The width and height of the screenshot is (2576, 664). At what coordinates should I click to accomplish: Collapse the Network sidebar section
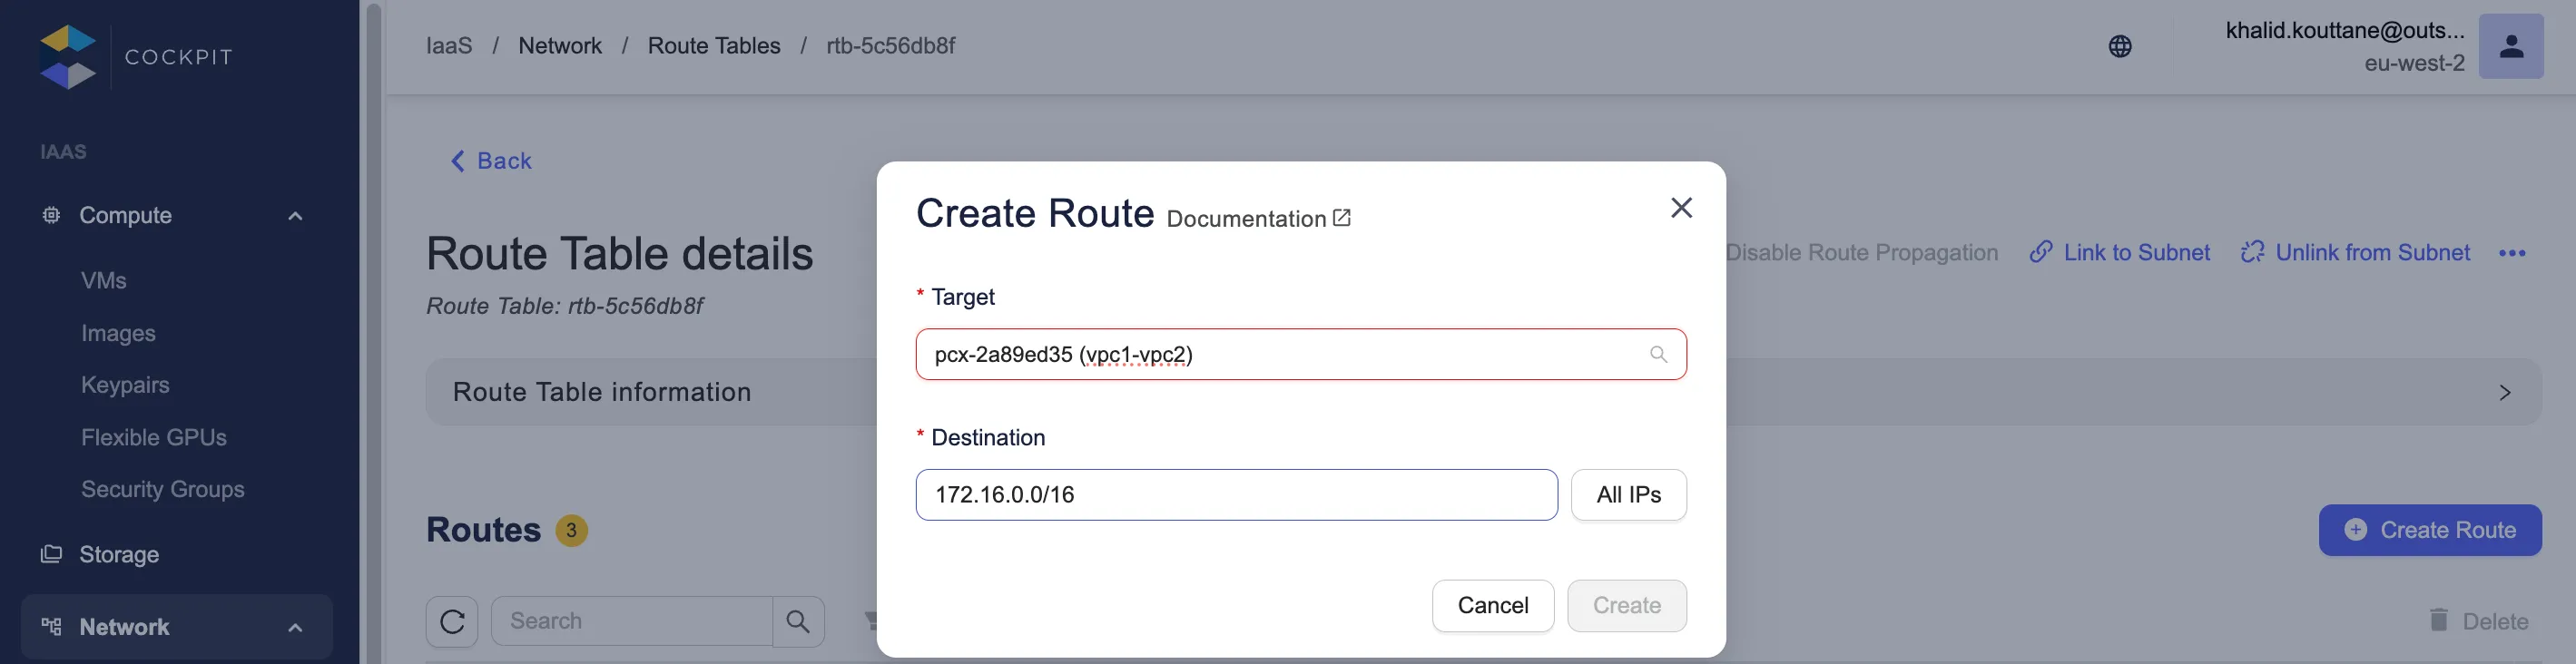coord(295,628)
